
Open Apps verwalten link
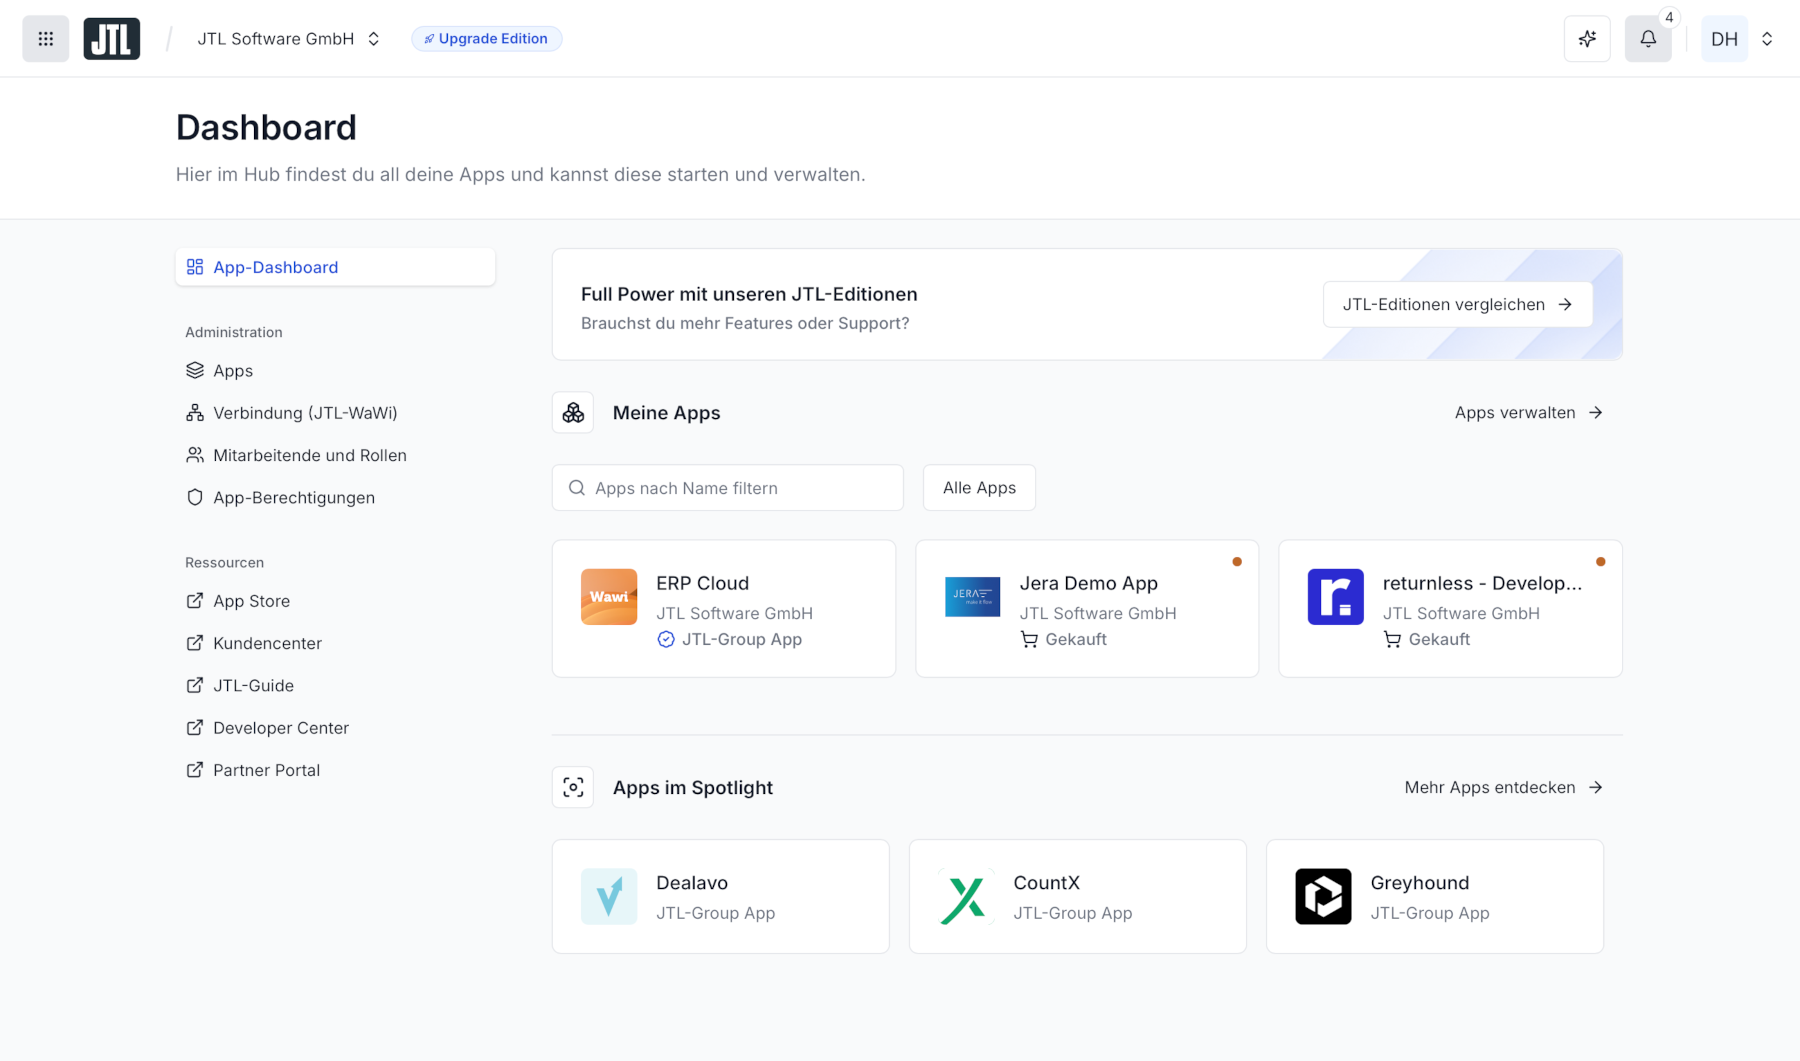coord(1528,412)
